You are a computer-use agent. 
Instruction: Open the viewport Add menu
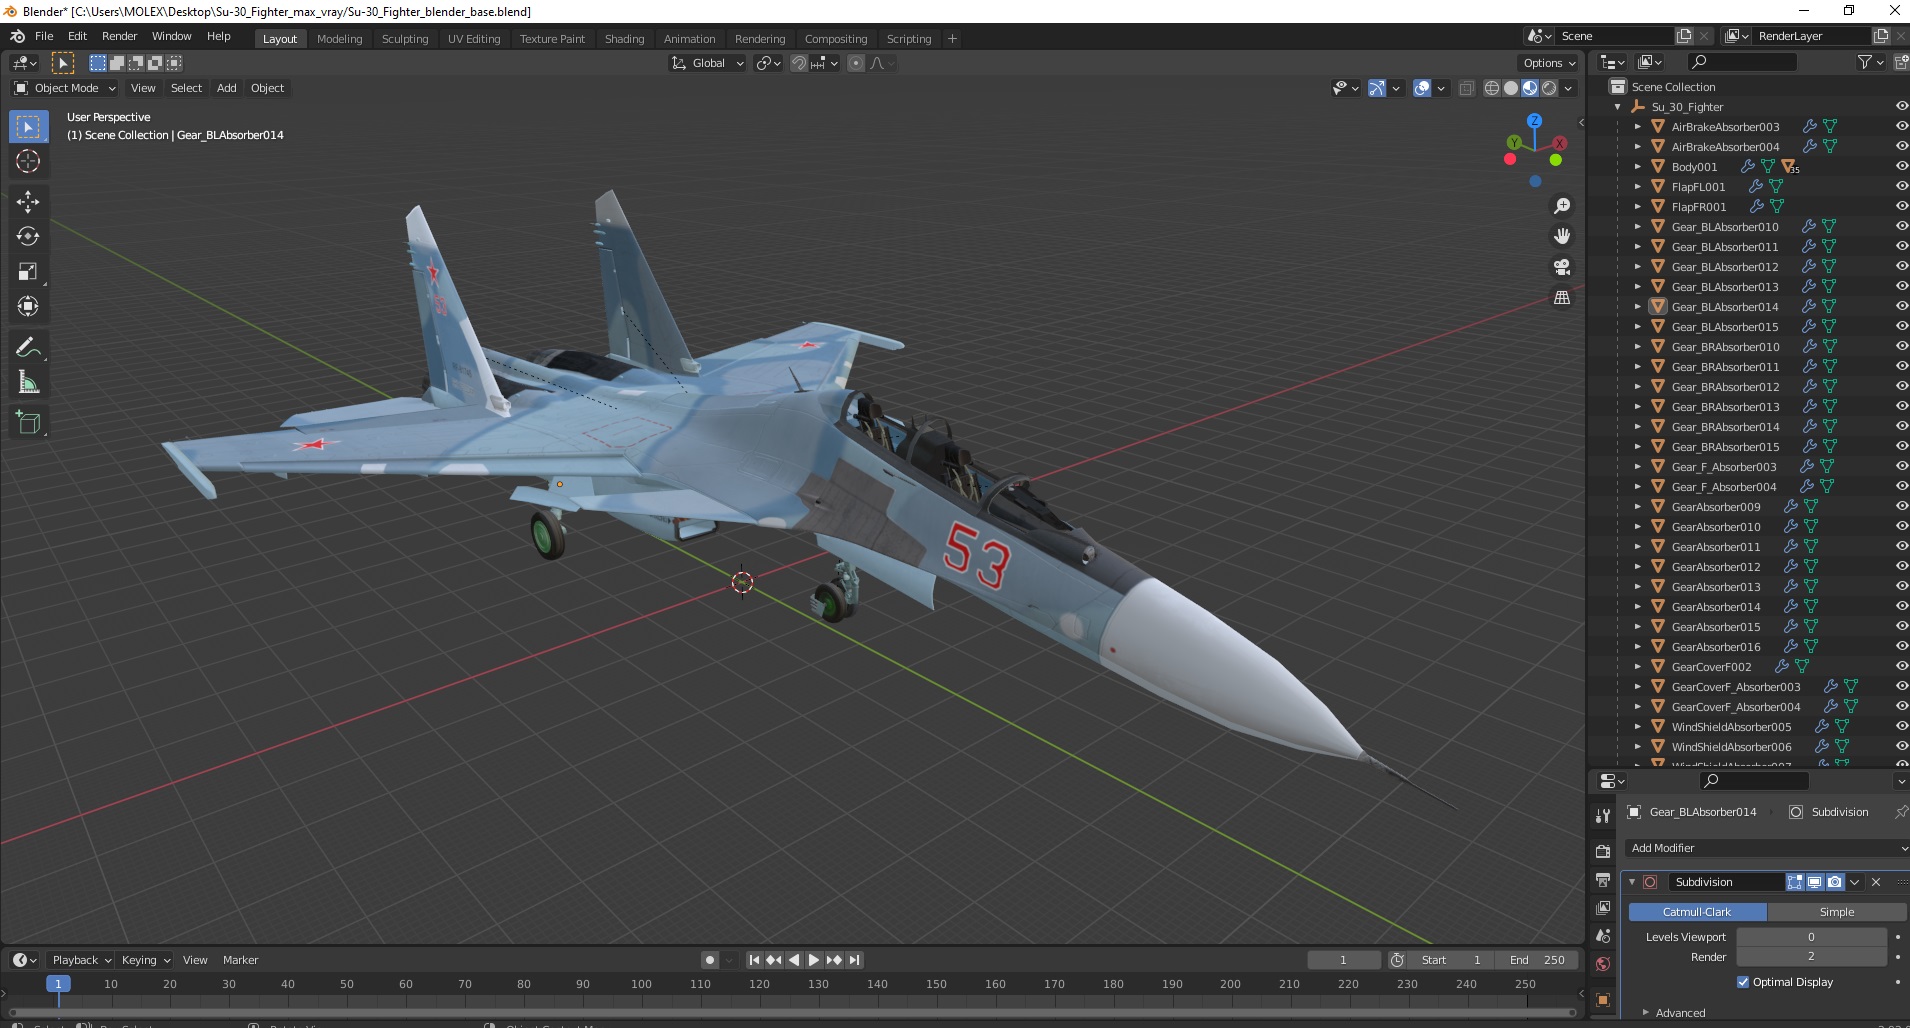click(227, 88)
